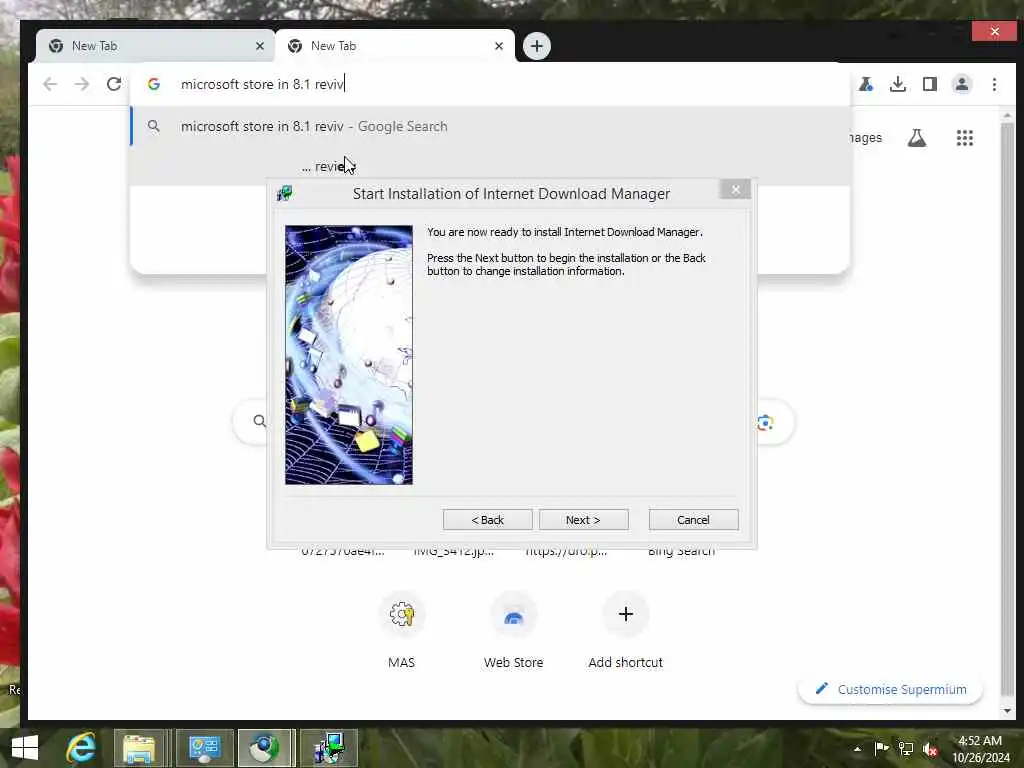
Task: Click the IDM installer title bar icon
Action: coord(284,193)
